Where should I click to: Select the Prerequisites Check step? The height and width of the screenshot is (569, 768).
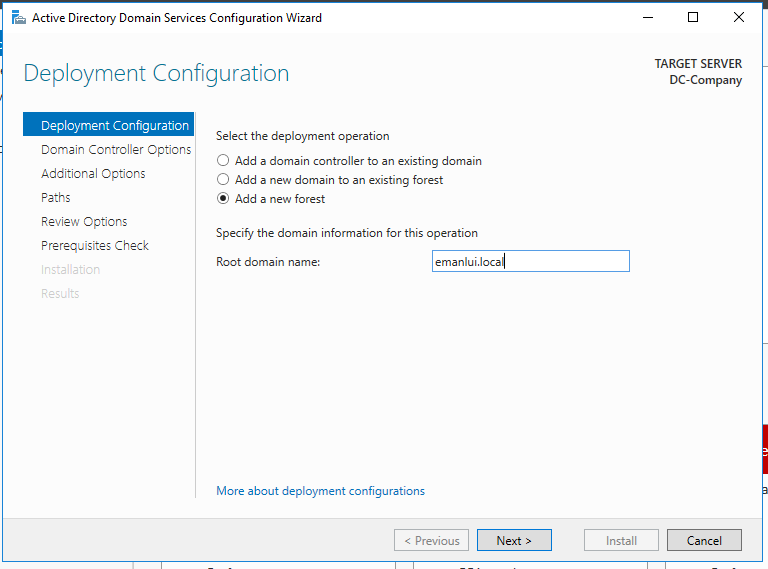pyautogui.click(x=95, y=246)
